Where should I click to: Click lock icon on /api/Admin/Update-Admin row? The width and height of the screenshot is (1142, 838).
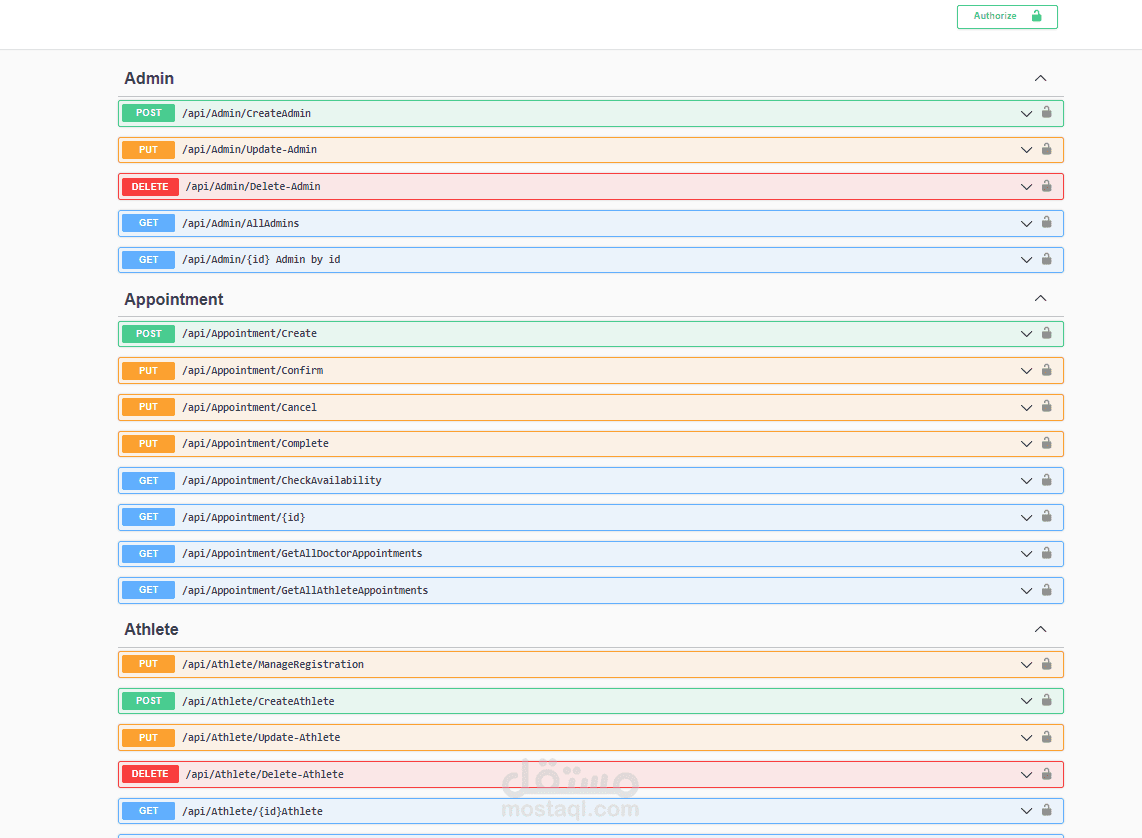tap(1047, 149)
